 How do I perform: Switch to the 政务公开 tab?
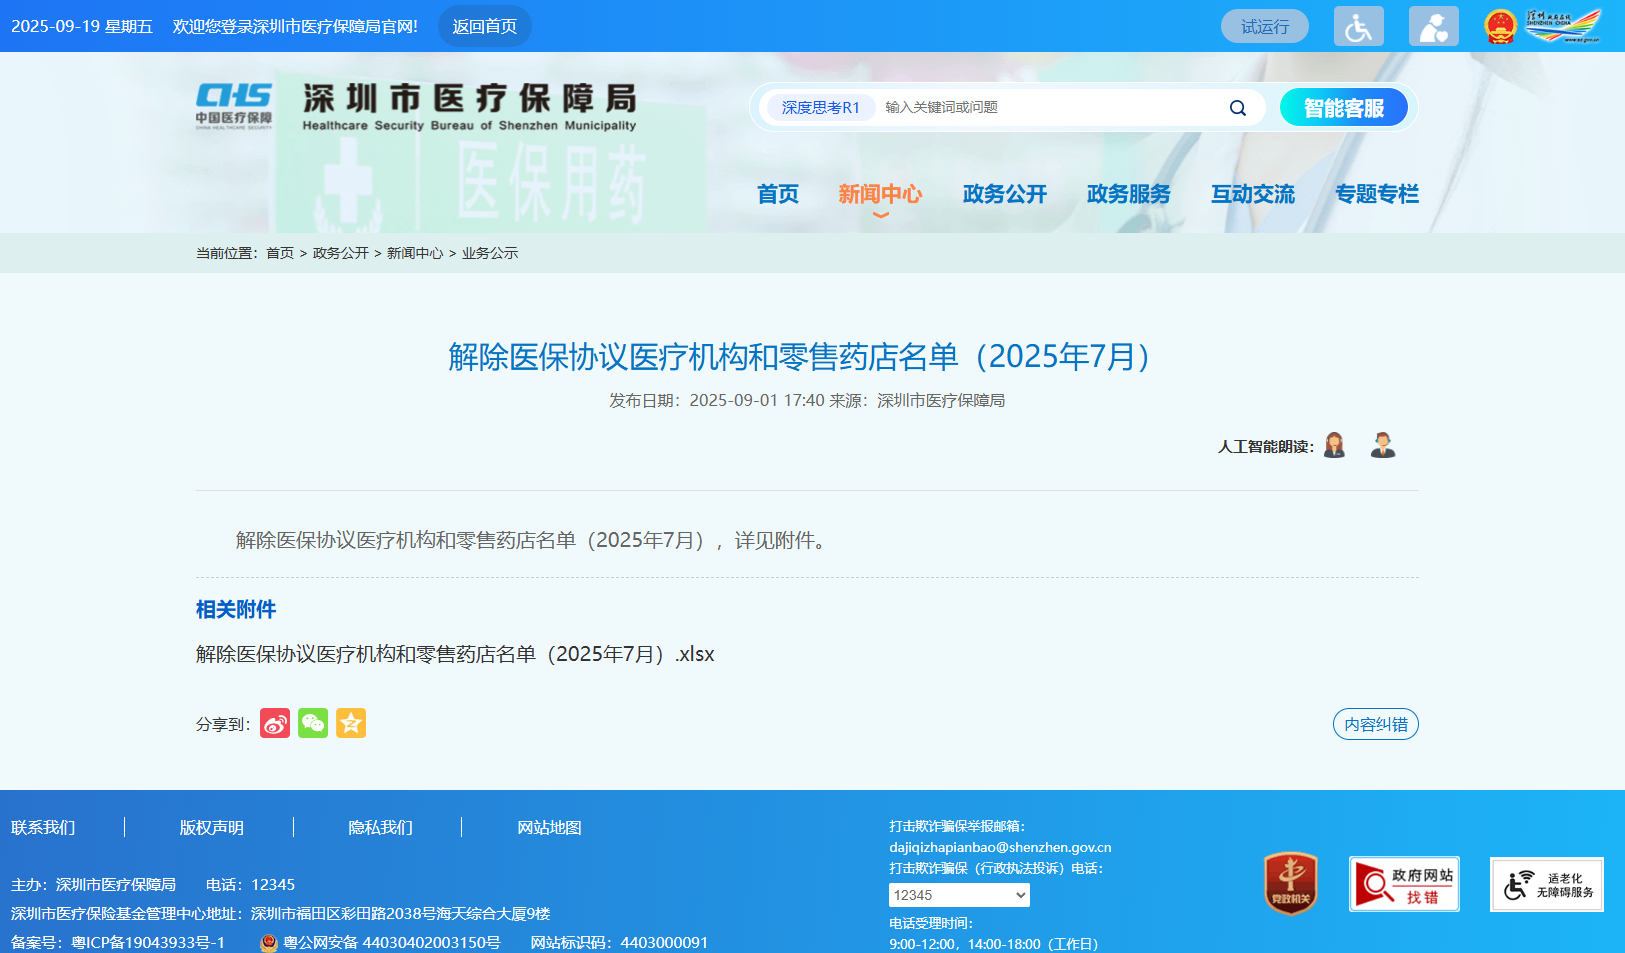click(1004, 195)
